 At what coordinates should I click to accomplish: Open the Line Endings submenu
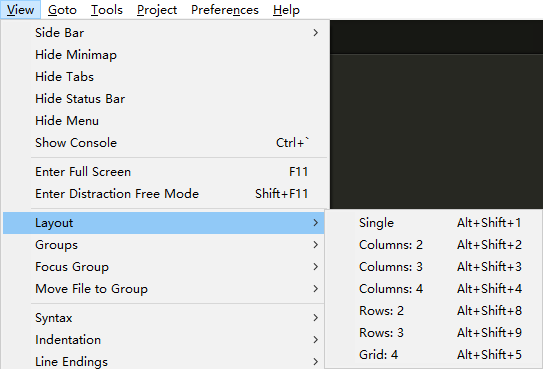click(x=163, y=361)
